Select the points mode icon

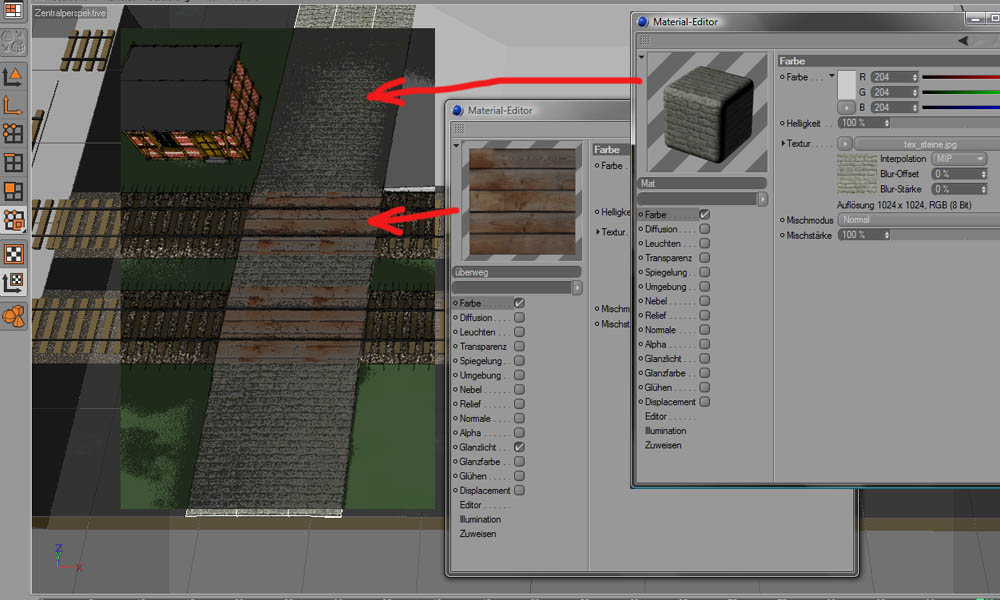[x=14, y=132]
